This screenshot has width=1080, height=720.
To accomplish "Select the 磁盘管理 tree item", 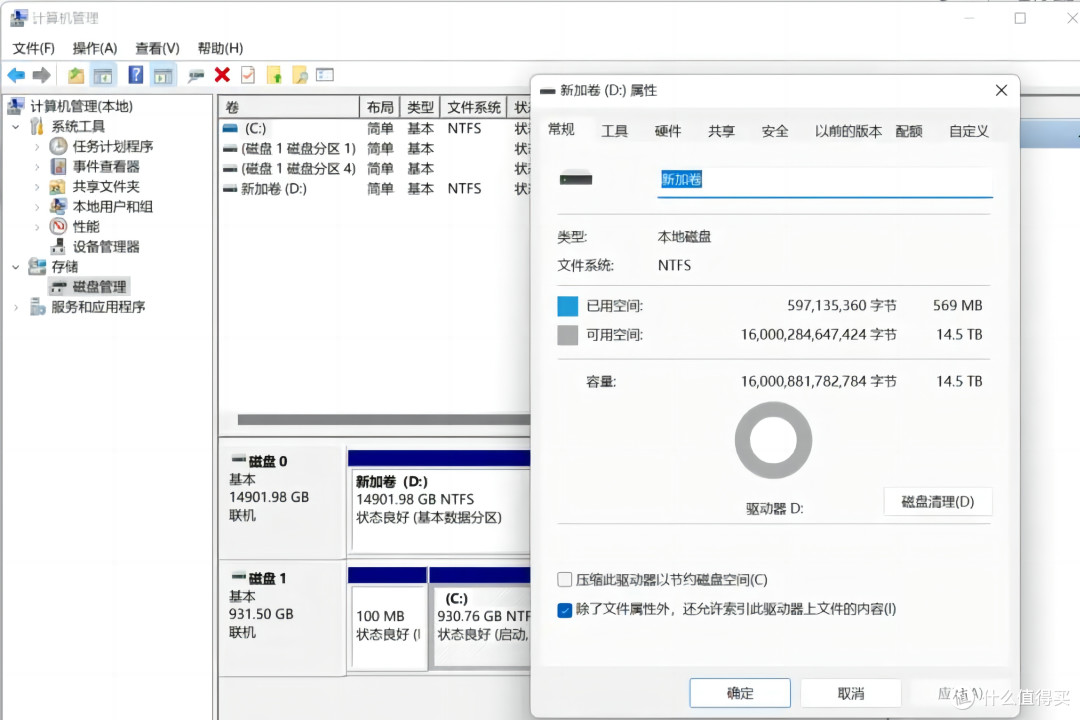I will pos(89,287).
